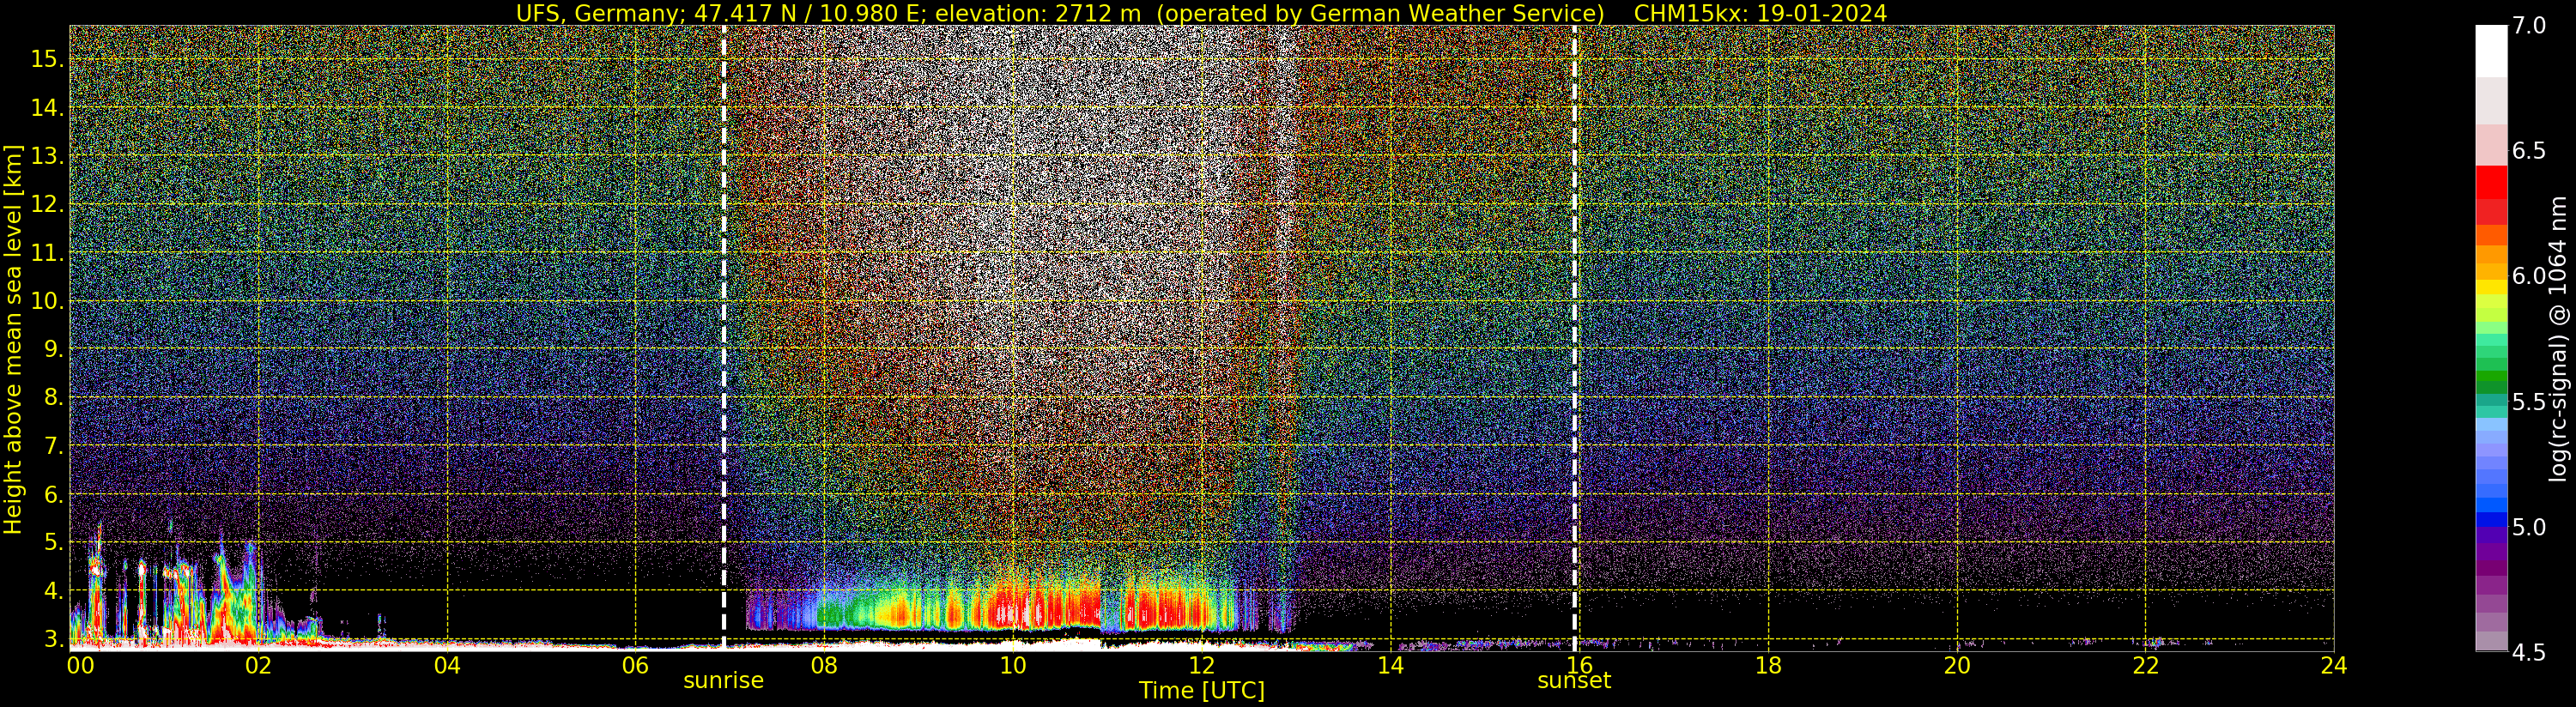
Task: Click the time axis tick label "00"
Action: 80,665
